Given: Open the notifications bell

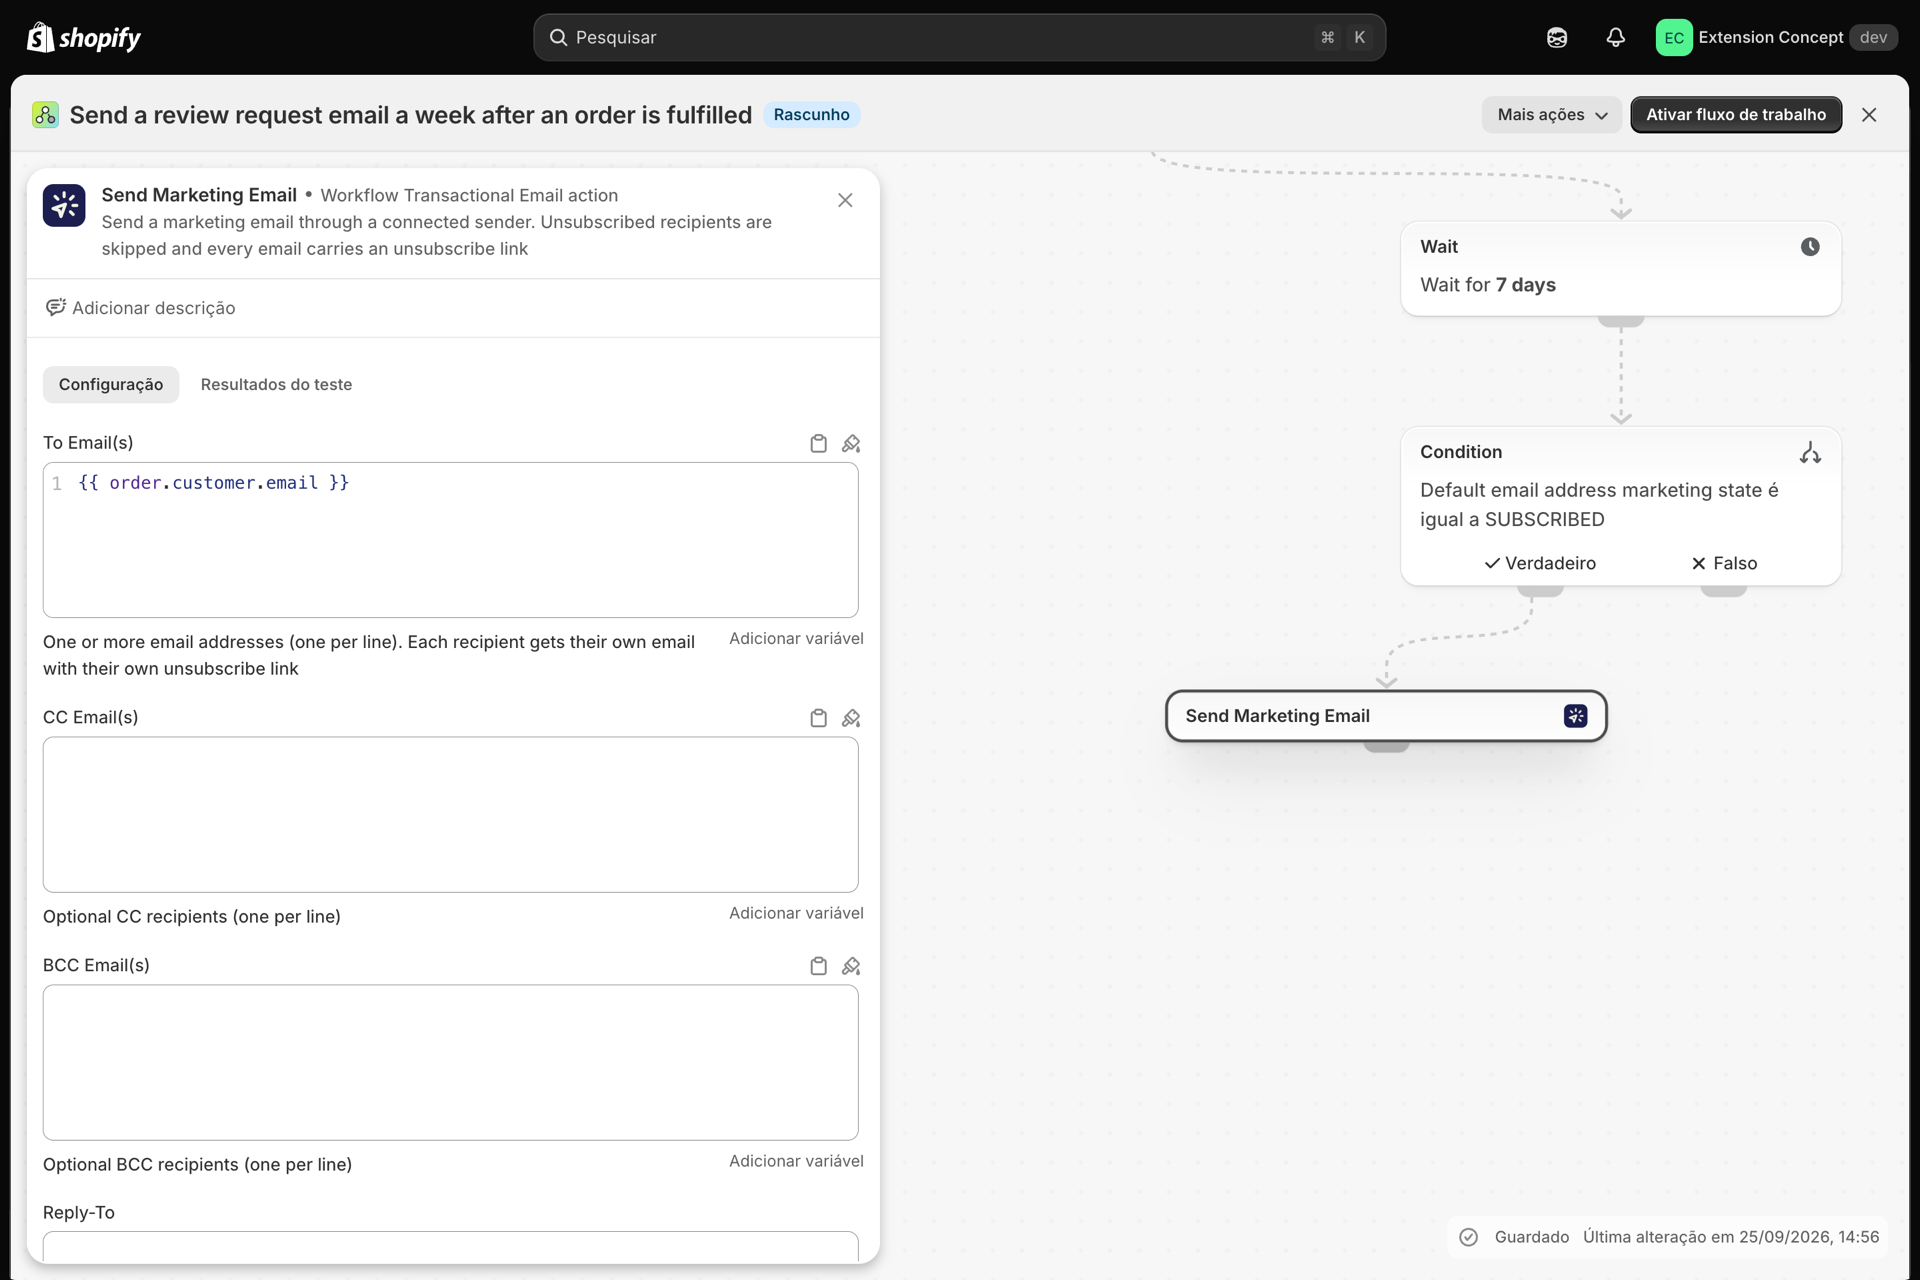Looking at the screenshot, I should click(x=1615, y=37).
